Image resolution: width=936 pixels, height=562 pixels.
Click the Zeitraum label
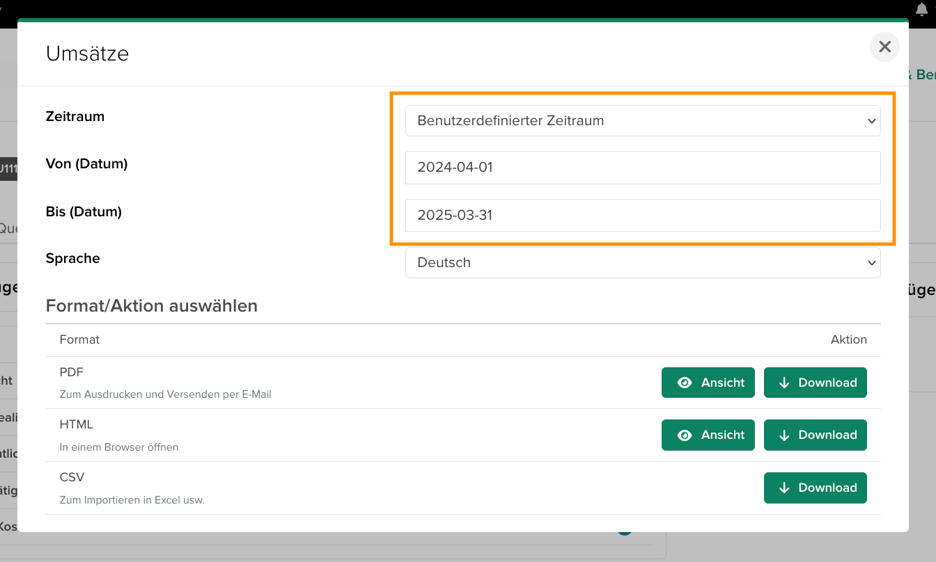pos(75,116)
